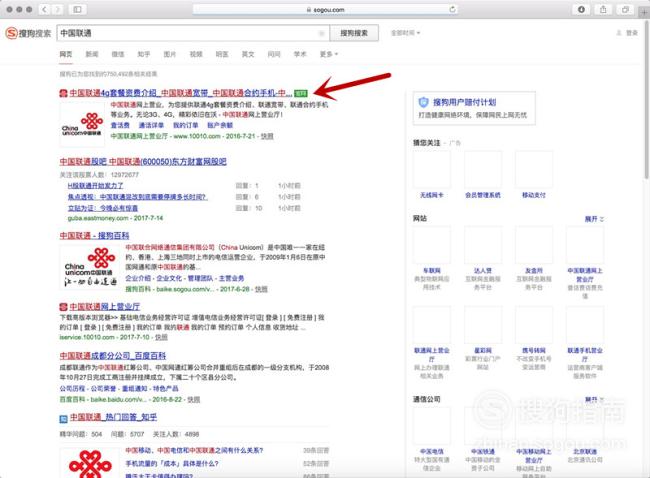Image resolution: width=650 pixels, height=478 pixels.
Task: Switch to the 问问 tab
Action: point(274,54)
